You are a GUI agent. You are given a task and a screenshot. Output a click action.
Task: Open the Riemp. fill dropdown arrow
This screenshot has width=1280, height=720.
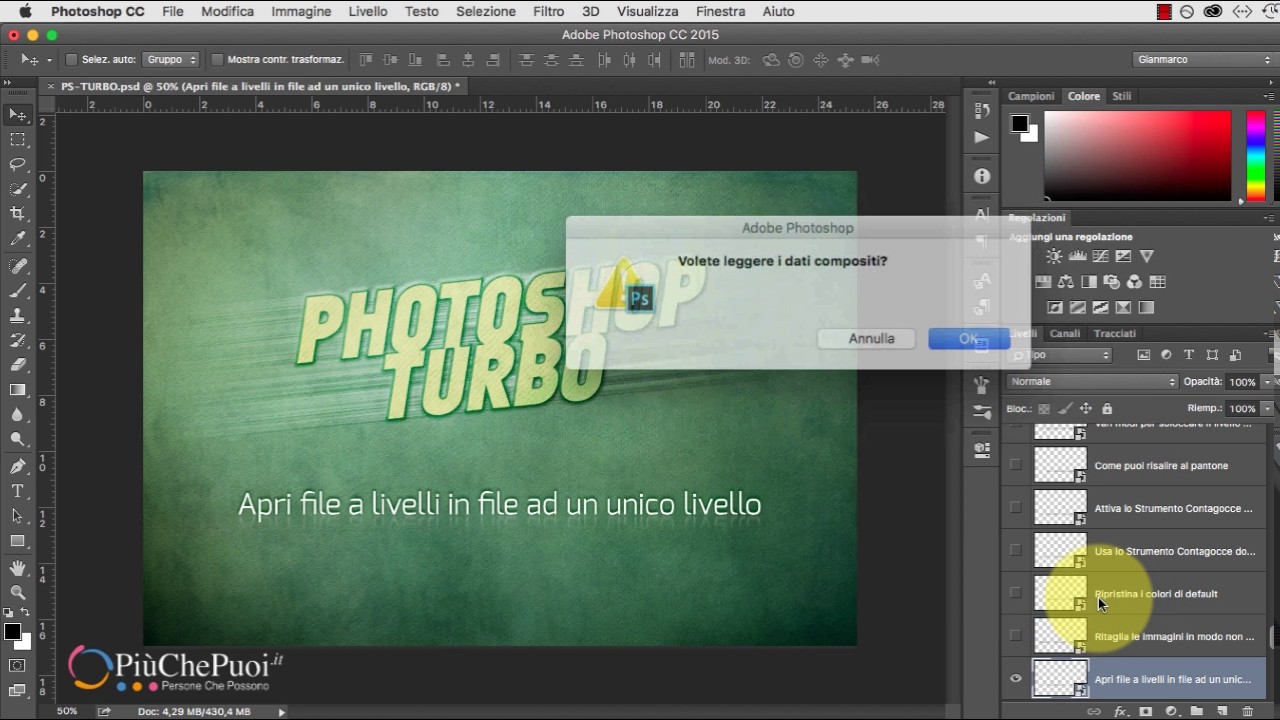[x=1268, y=408]
